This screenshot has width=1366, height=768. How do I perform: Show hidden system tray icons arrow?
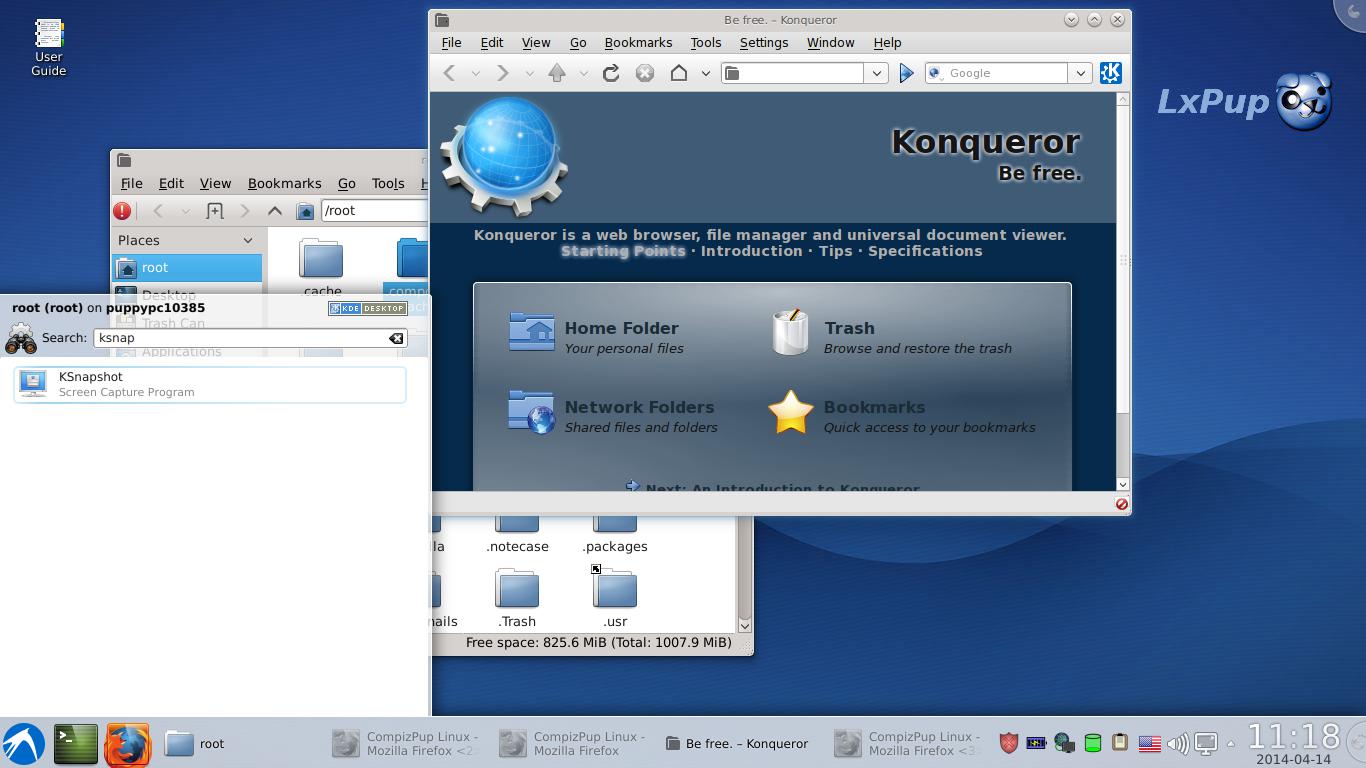[1231, 743]
